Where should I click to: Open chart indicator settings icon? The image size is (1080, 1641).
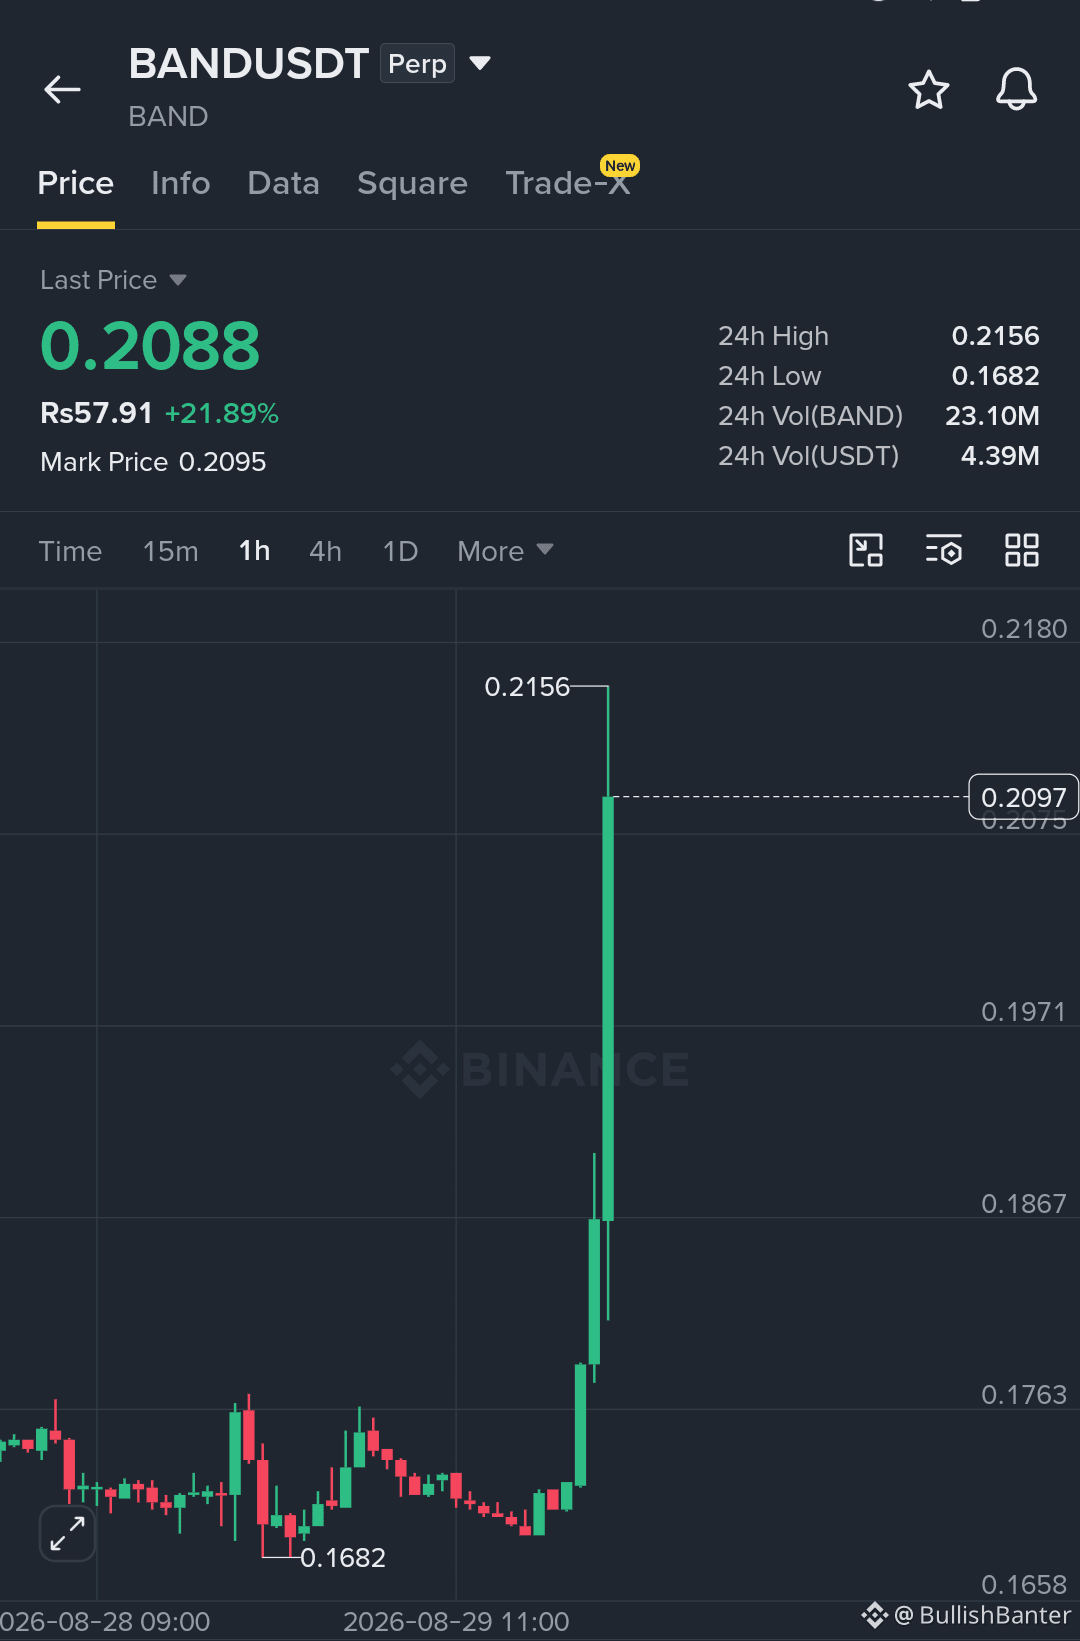click(944, 550)
